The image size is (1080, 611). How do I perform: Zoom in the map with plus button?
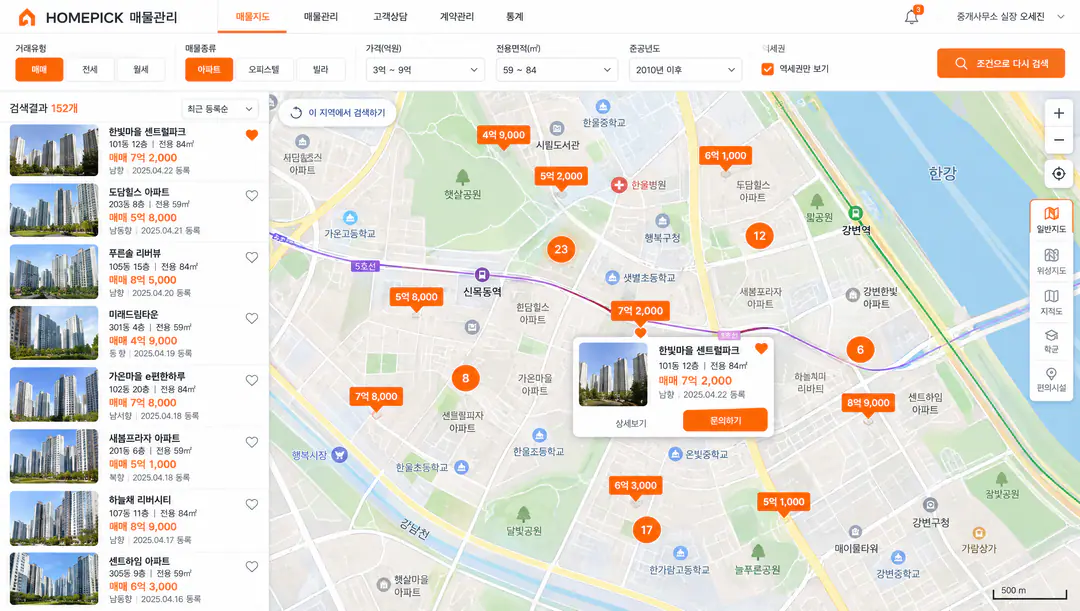coord(1059,113)
